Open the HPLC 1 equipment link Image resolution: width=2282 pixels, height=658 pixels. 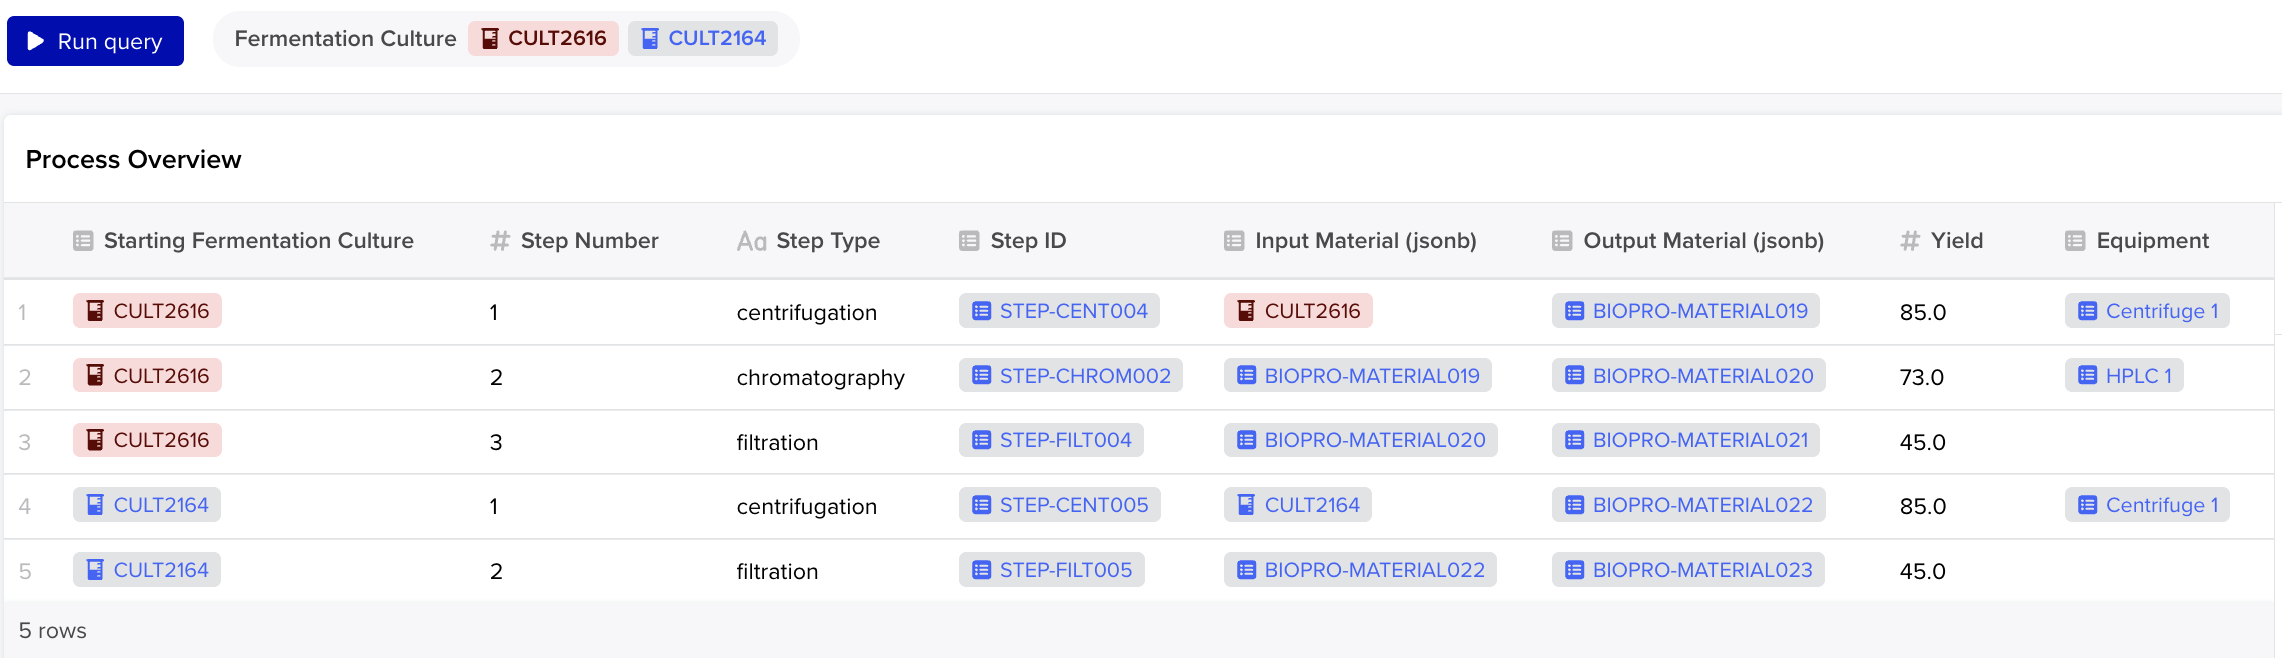tap(2125, 376)
